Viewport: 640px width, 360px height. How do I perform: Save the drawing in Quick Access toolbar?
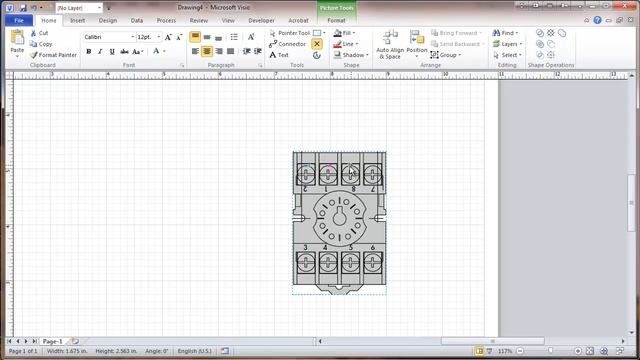(23, 8)
